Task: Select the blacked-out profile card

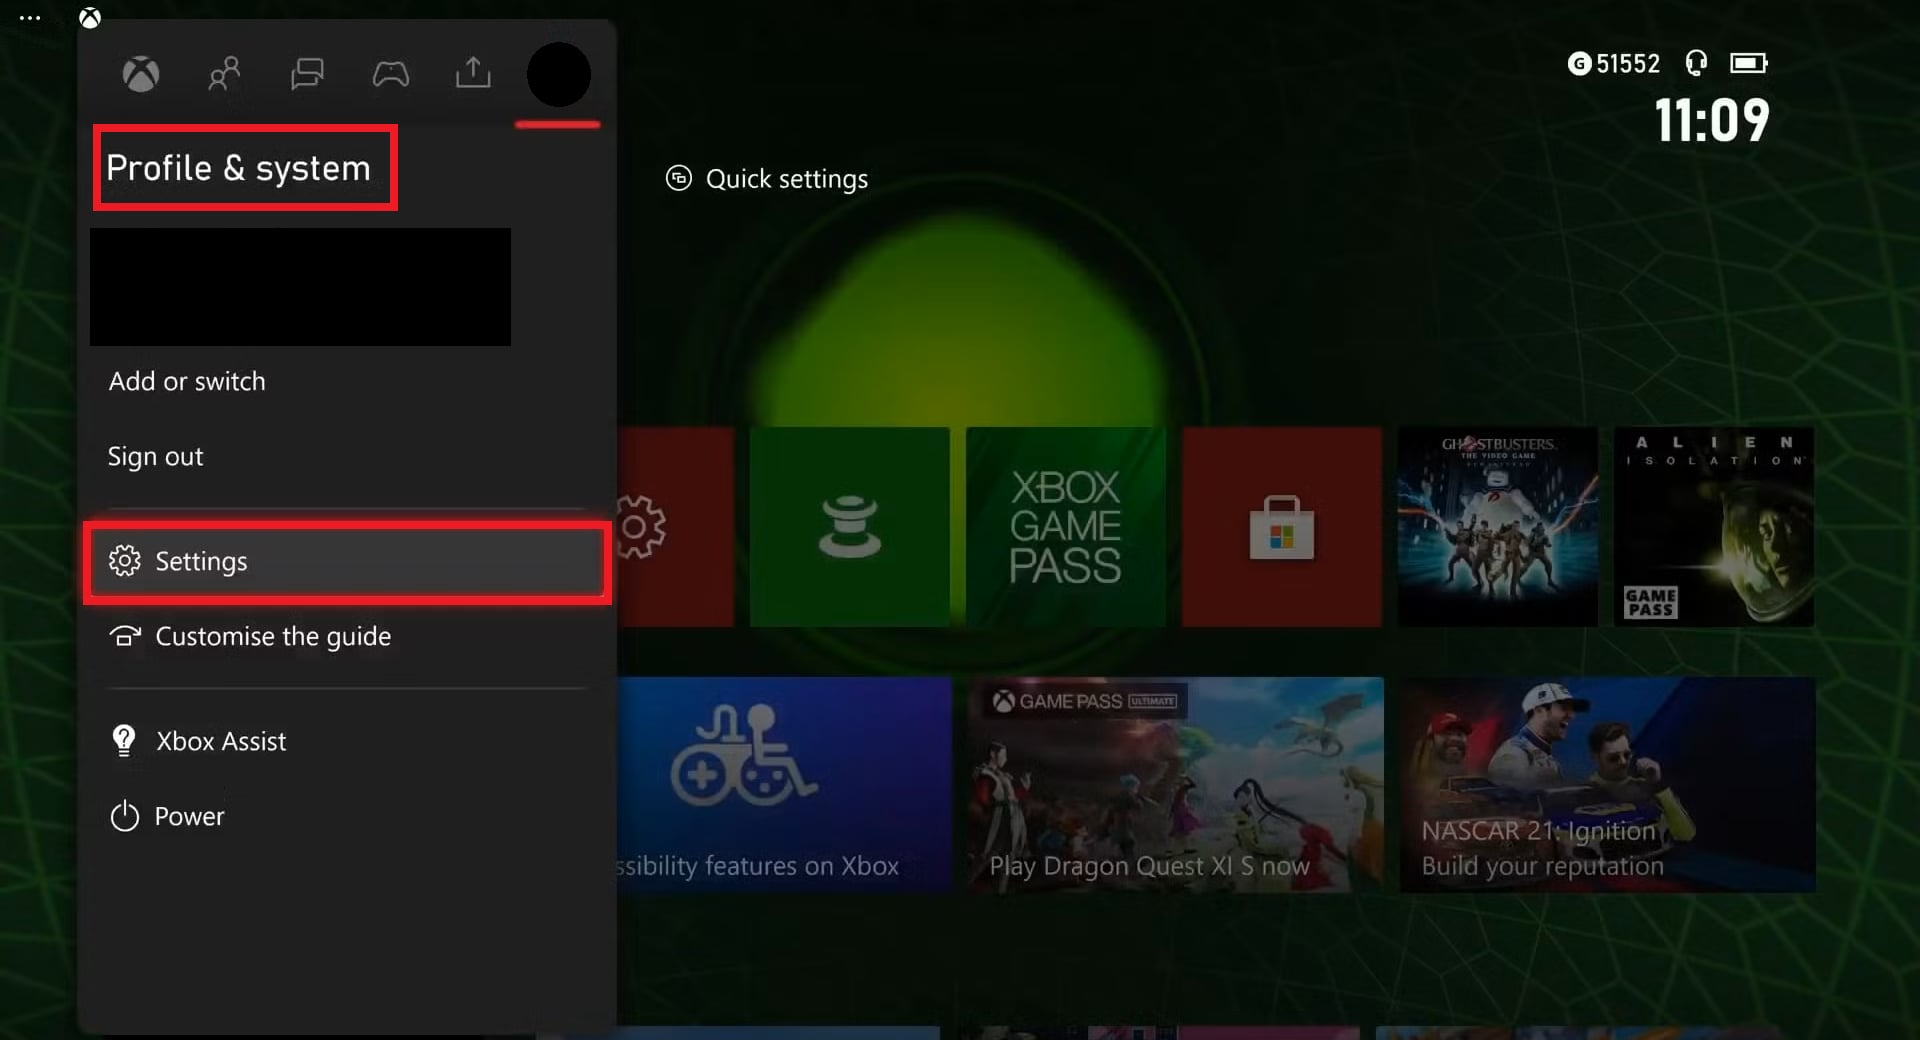Action: pos(300,287)
